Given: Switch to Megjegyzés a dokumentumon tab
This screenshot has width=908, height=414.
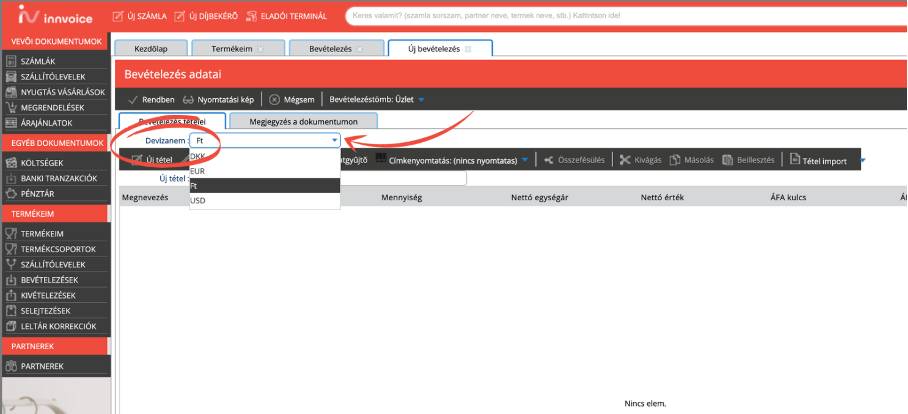Looking at the screenshot, I should point(303,121).
